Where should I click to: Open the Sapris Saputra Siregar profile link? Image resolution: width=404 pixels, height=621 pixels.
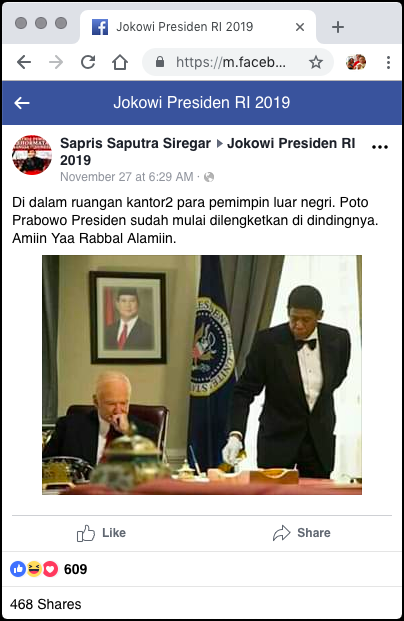pos(135,143)
